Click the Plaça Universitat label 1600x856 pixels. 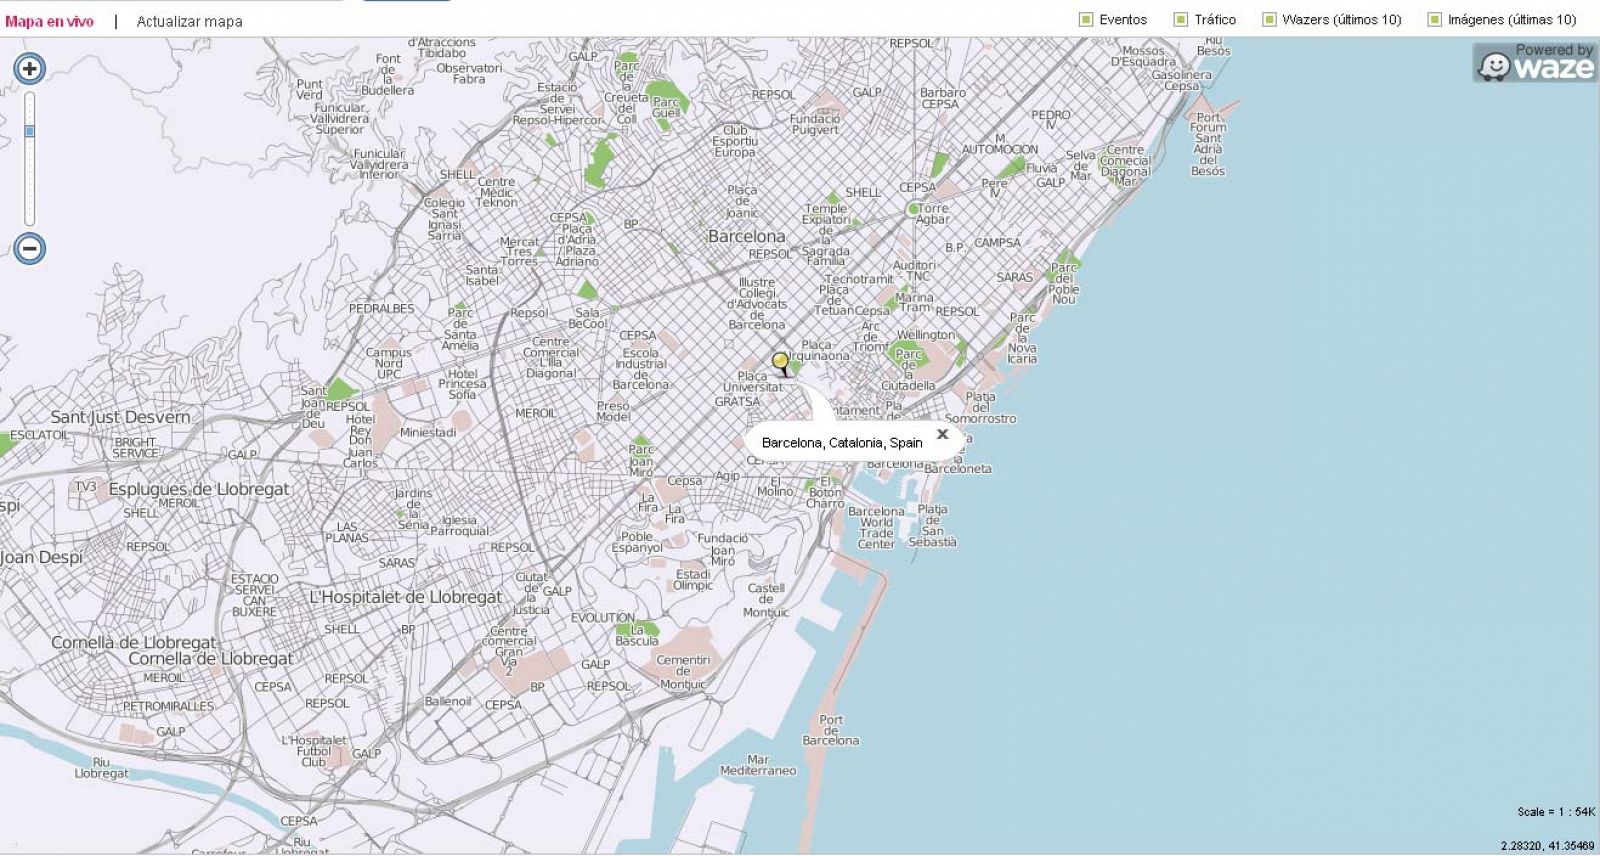[753, 382]
